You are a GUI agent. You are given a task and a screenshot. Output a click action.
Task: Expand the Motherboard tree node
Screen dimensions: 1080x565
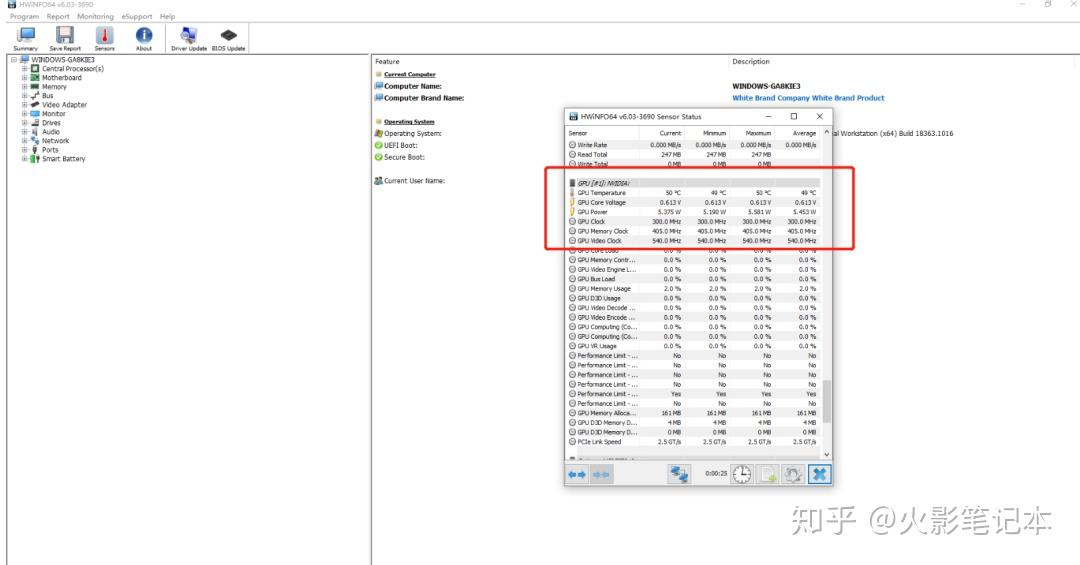tap(24, 78)
